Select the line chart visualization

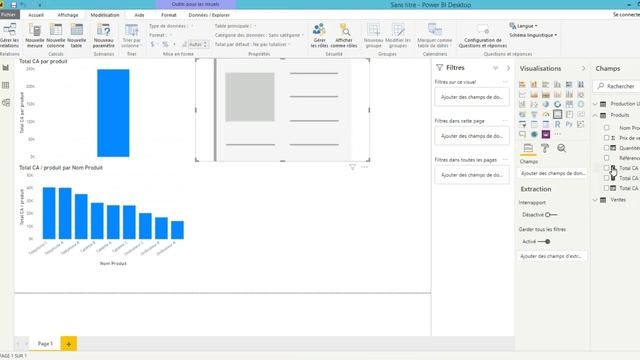[x=522, y=94]
